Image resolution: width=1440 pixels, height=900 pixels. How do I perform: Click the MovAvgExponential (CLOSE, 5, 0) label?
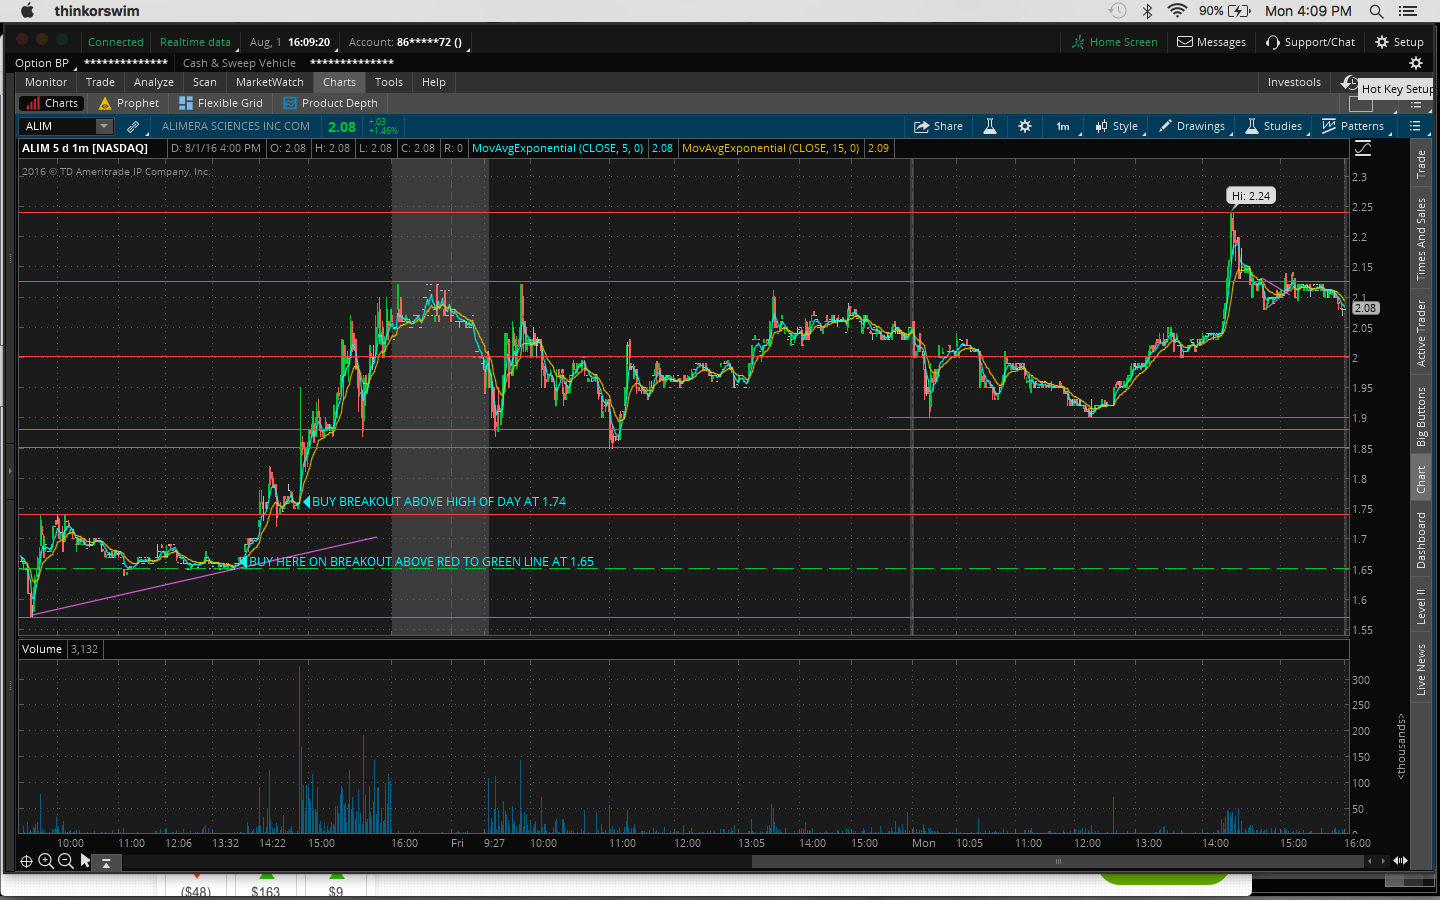(558, 148)
